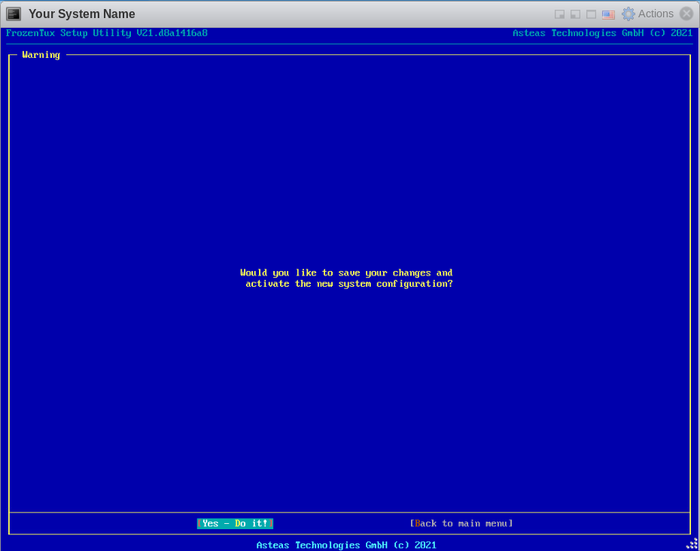Screen dimensions: 700x551
Task: Click the Warning dialog title
Action: [x=41, y=55]
